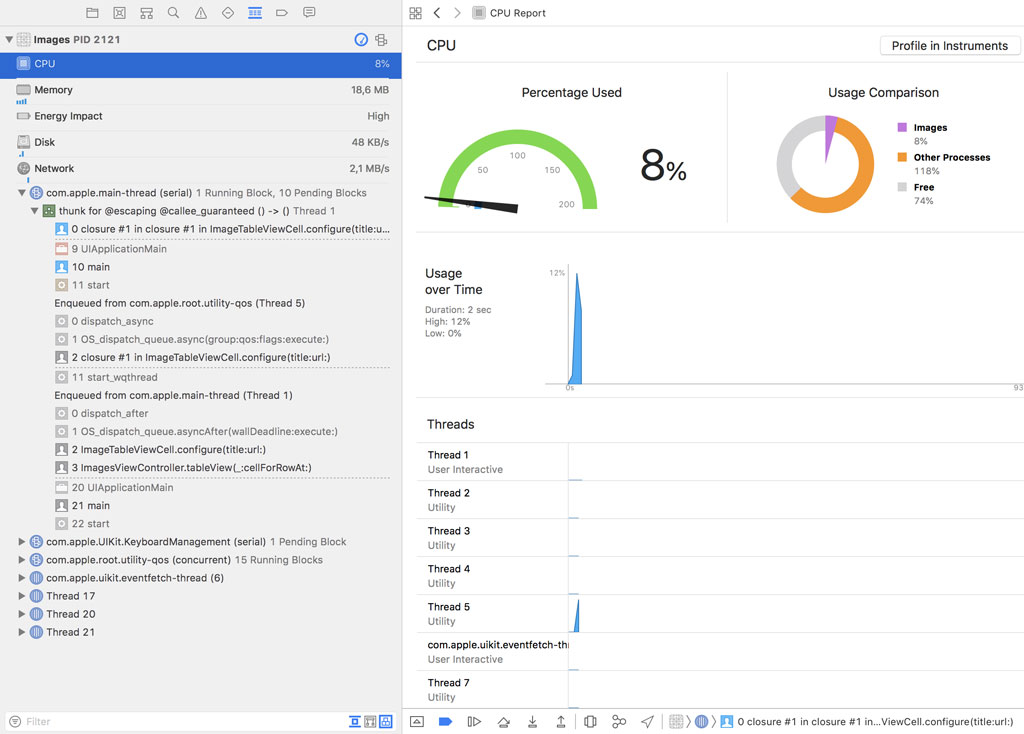Click the Simulate Location arrow icon
The image size is (1024, 734).
coord(647,721)
